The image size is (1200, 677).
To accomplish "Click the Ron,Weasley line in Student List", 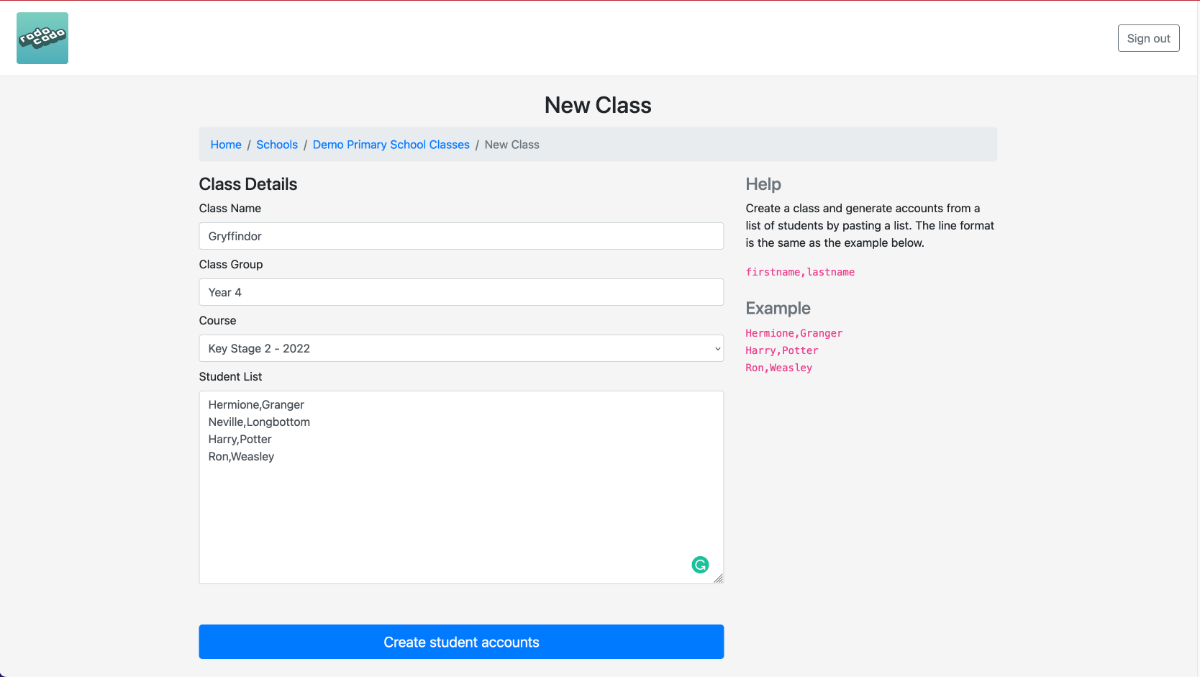I will pos(239,456).
